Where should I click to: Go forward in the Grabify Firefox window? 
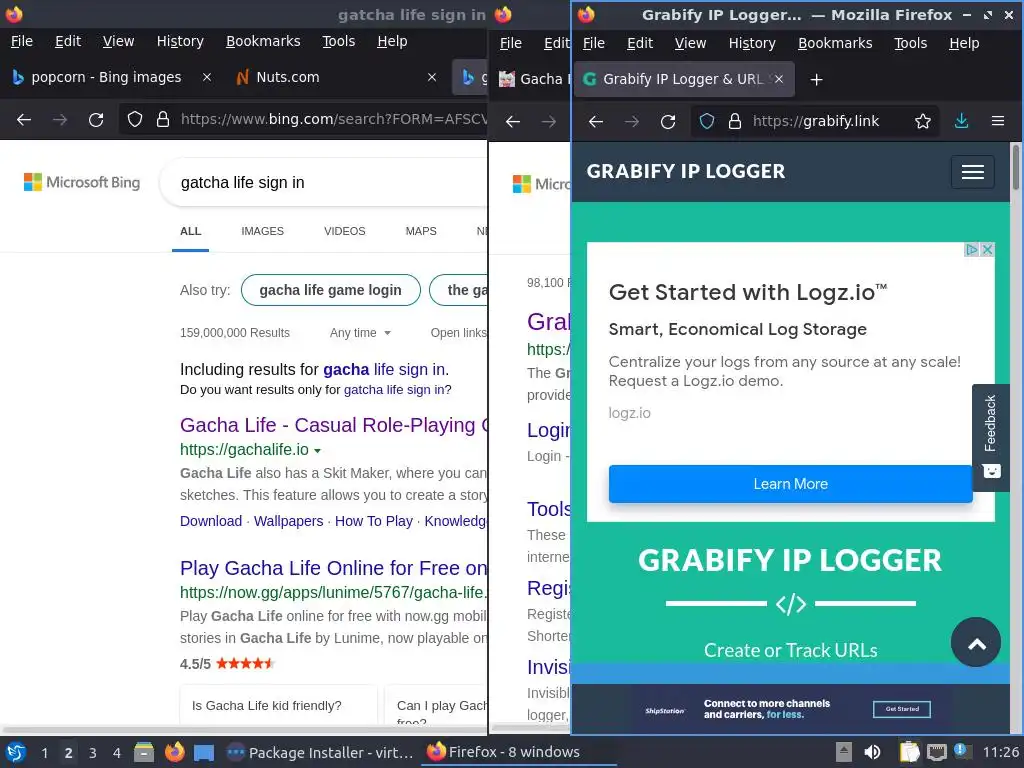(632, 121)
